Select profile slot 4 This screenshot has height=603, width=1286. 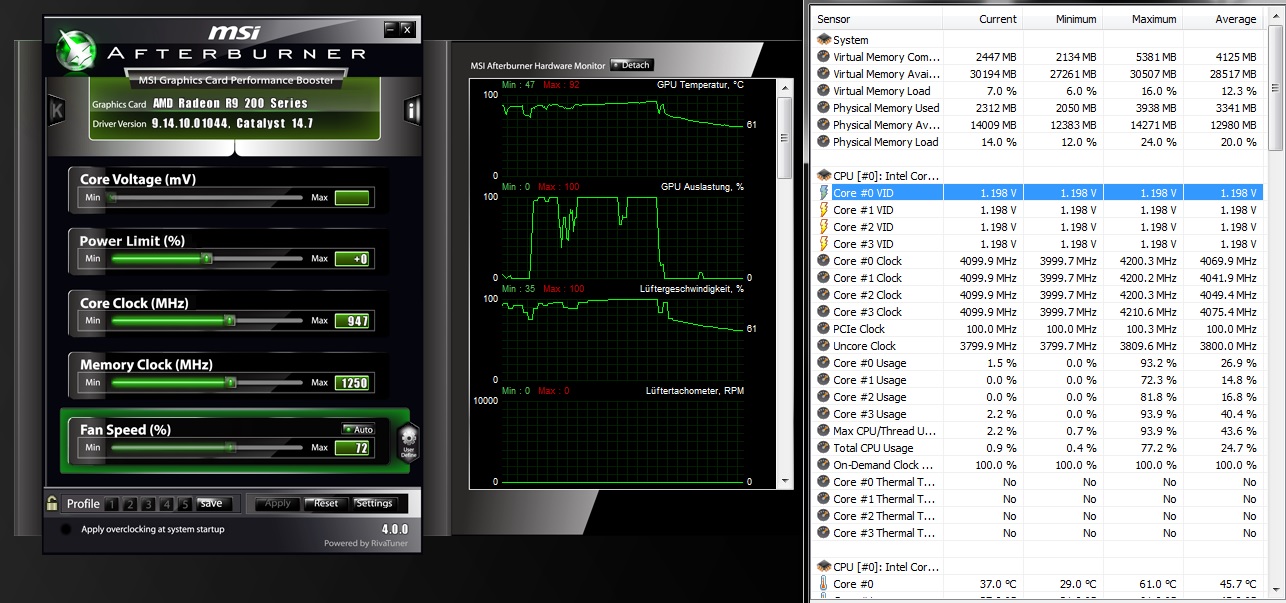167,504
